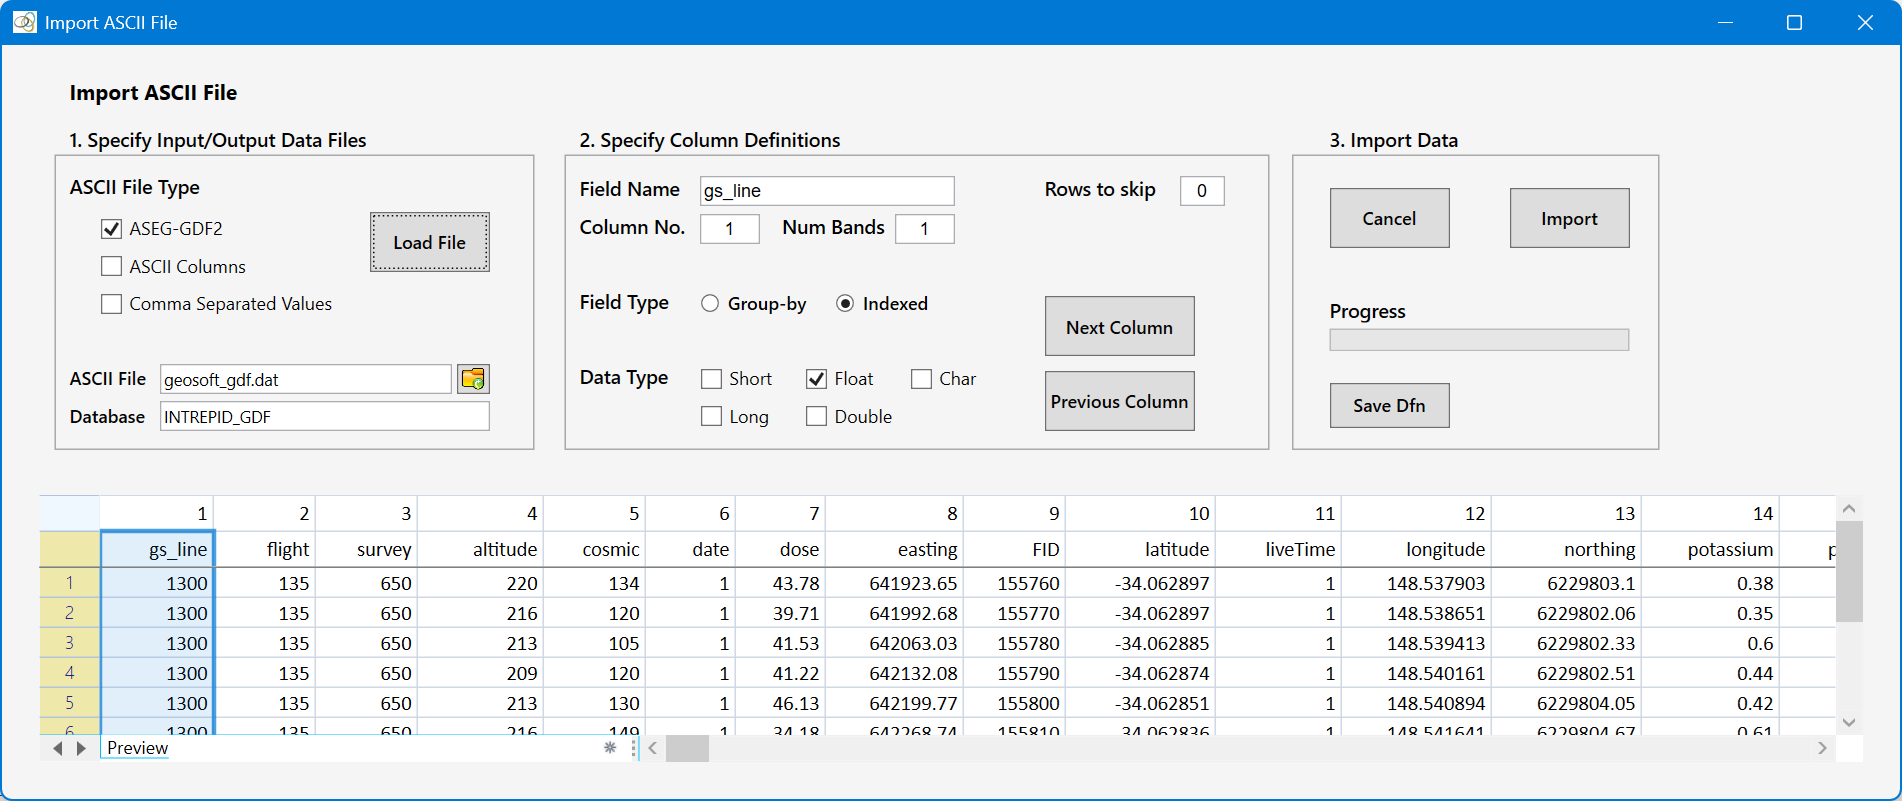Click the Save Dfn button
This screenshot has height=801, width=1902.
click(1390, 405)
